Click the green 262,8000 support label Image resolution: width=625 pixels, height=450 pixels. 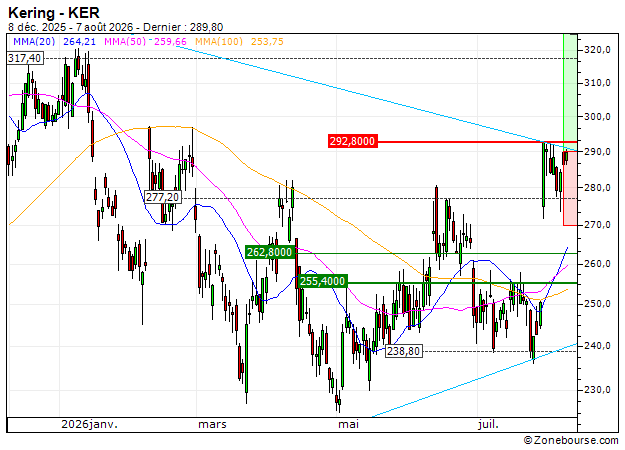(x=269, y=252)
